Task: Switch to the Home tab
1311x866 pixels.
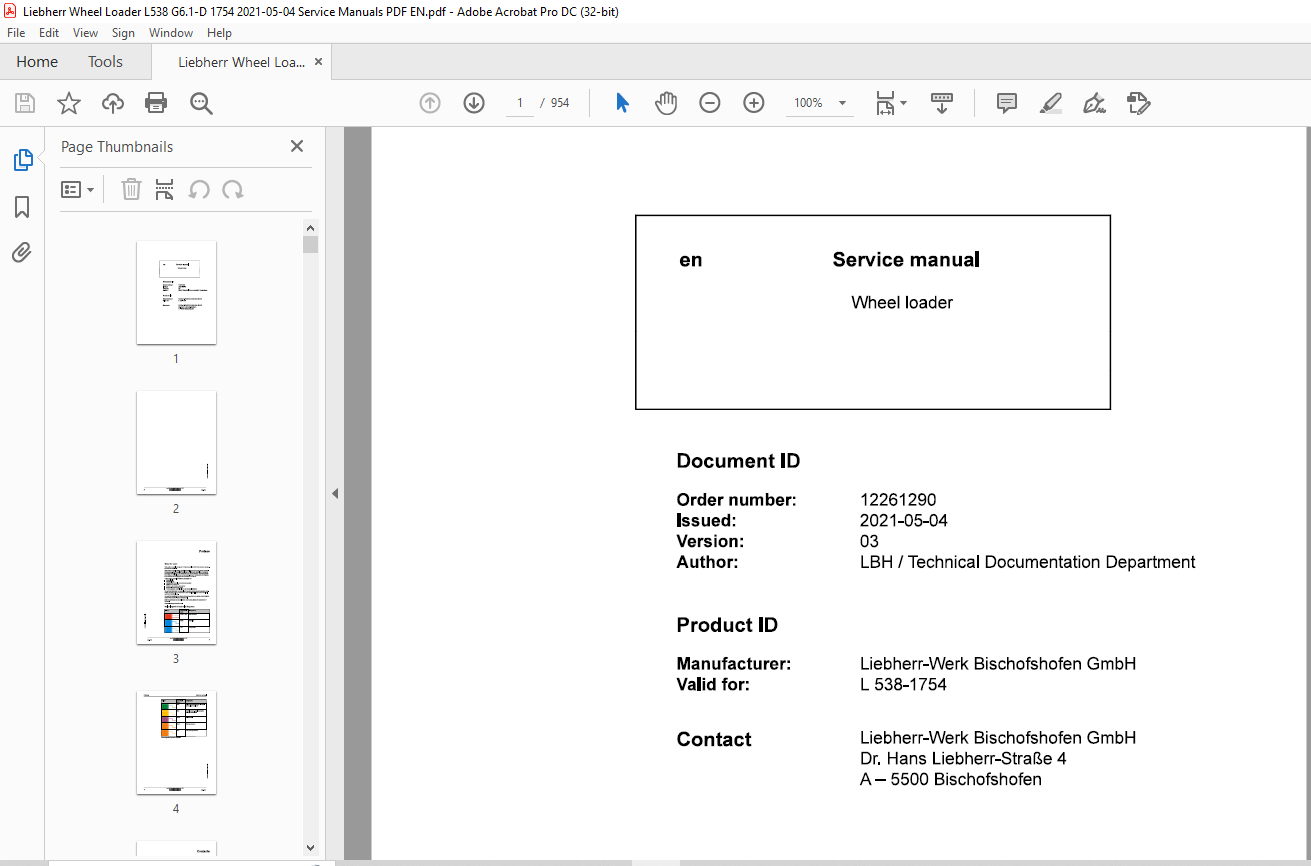Action: (x=37, y=62)
